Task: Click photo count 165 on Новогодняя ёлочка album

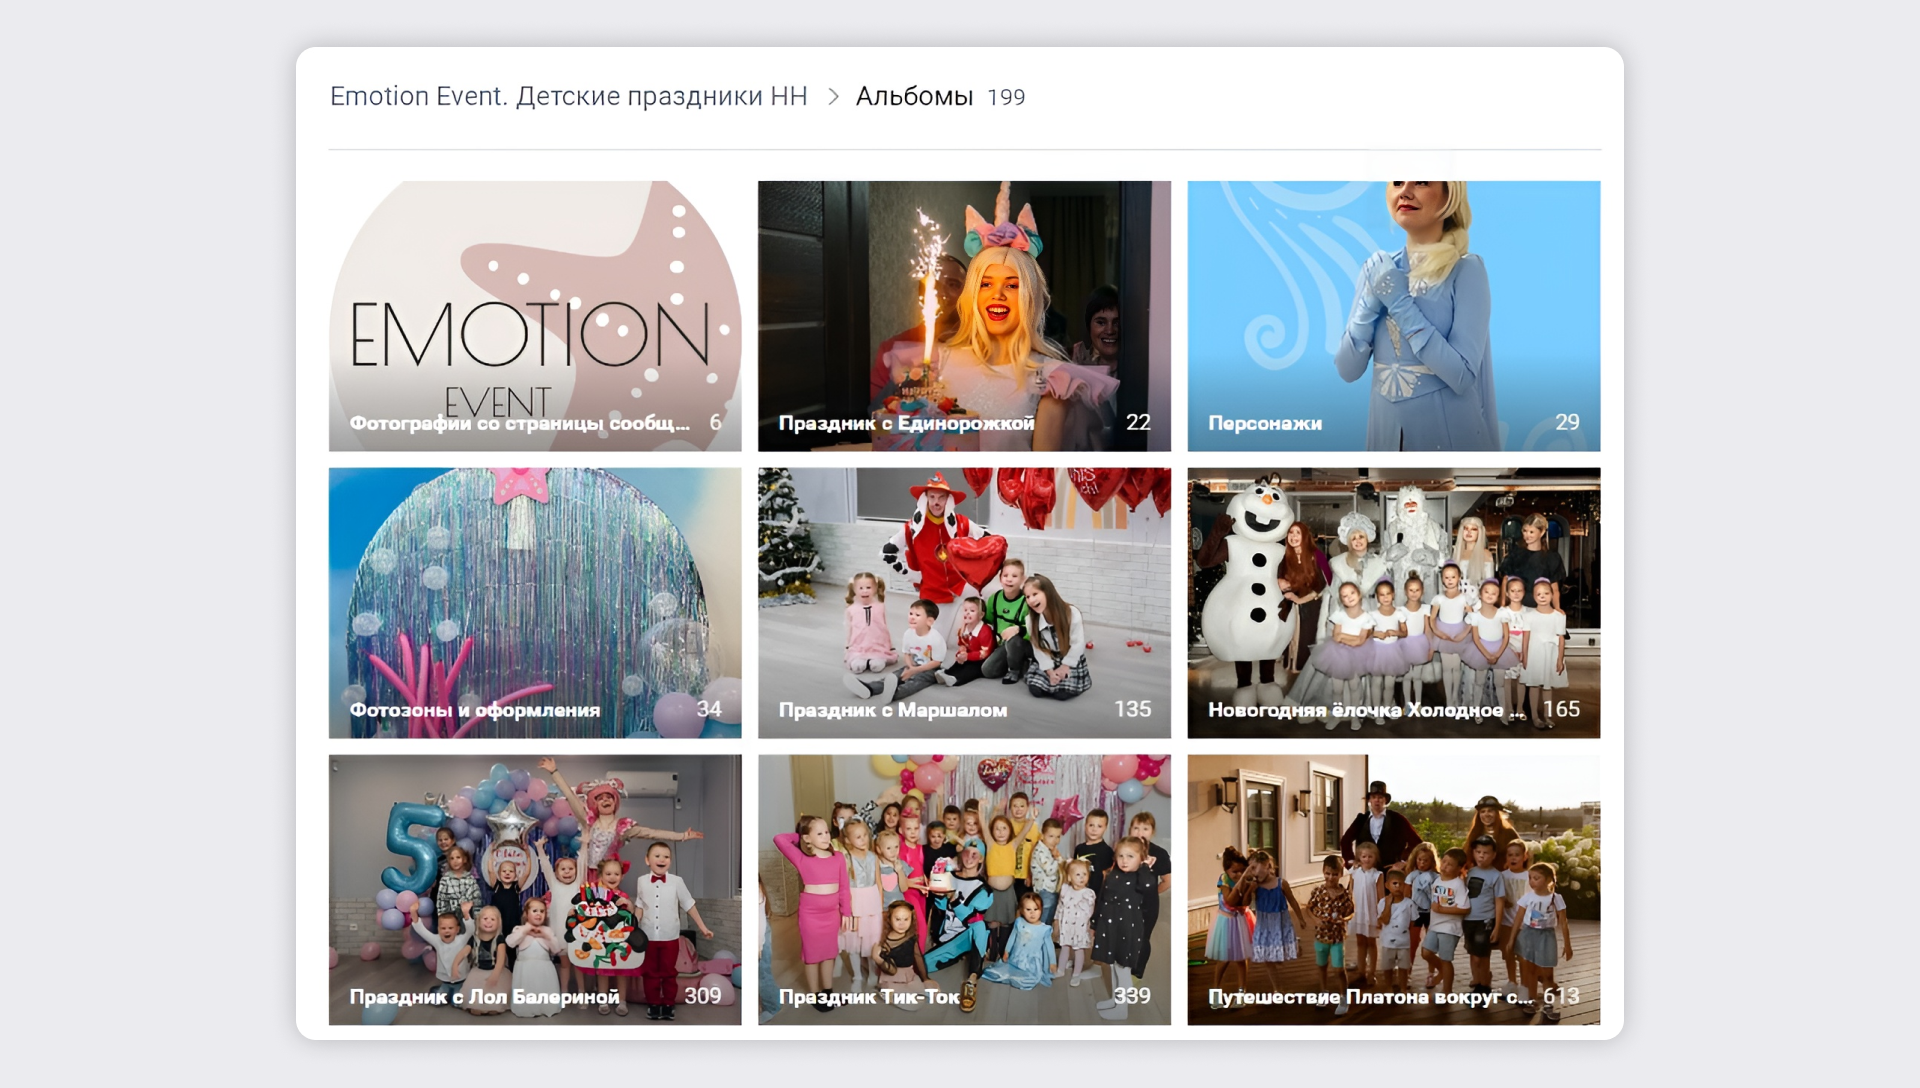Action: tap(1561, 709)
